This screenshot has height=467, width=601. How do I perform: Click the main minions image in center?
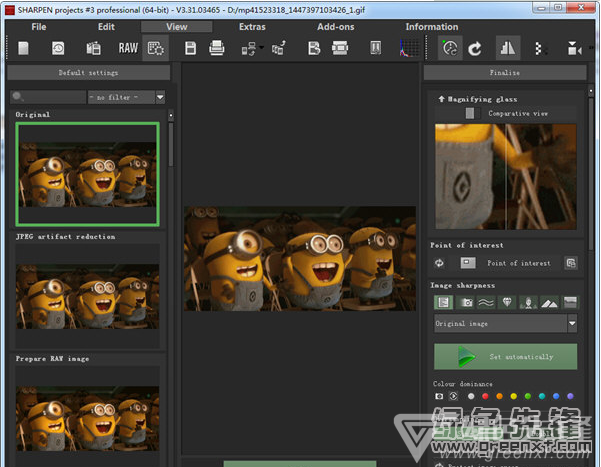tap(300, 258)
